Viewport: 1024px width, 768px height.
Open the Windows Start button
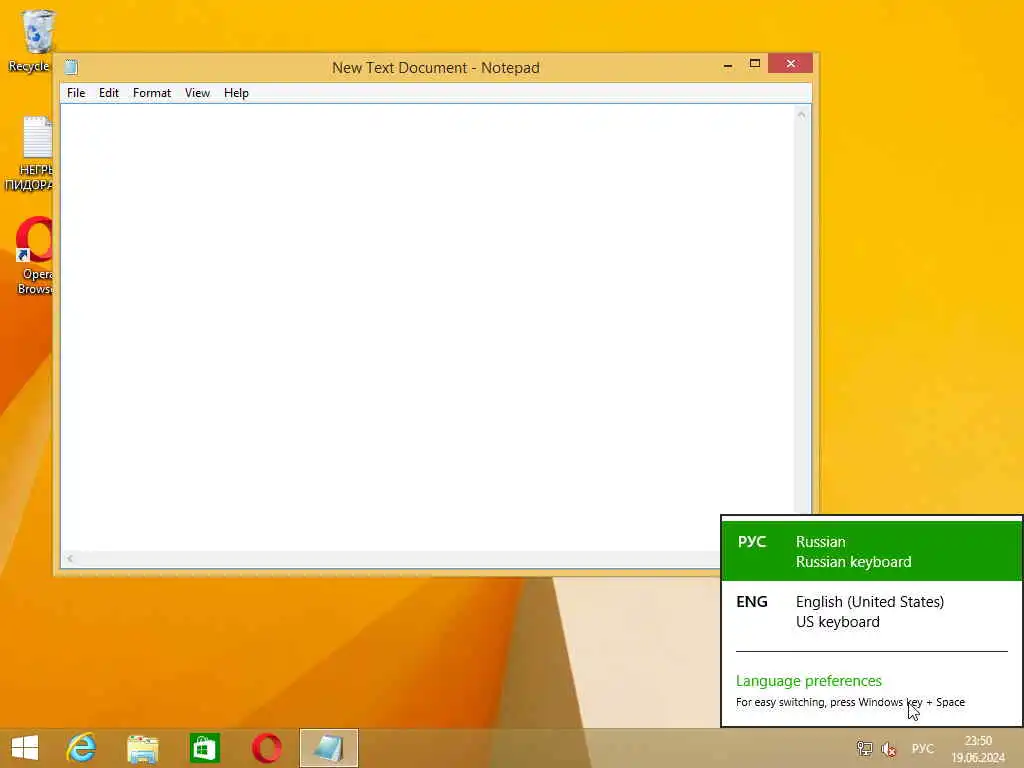coord(25,748)
